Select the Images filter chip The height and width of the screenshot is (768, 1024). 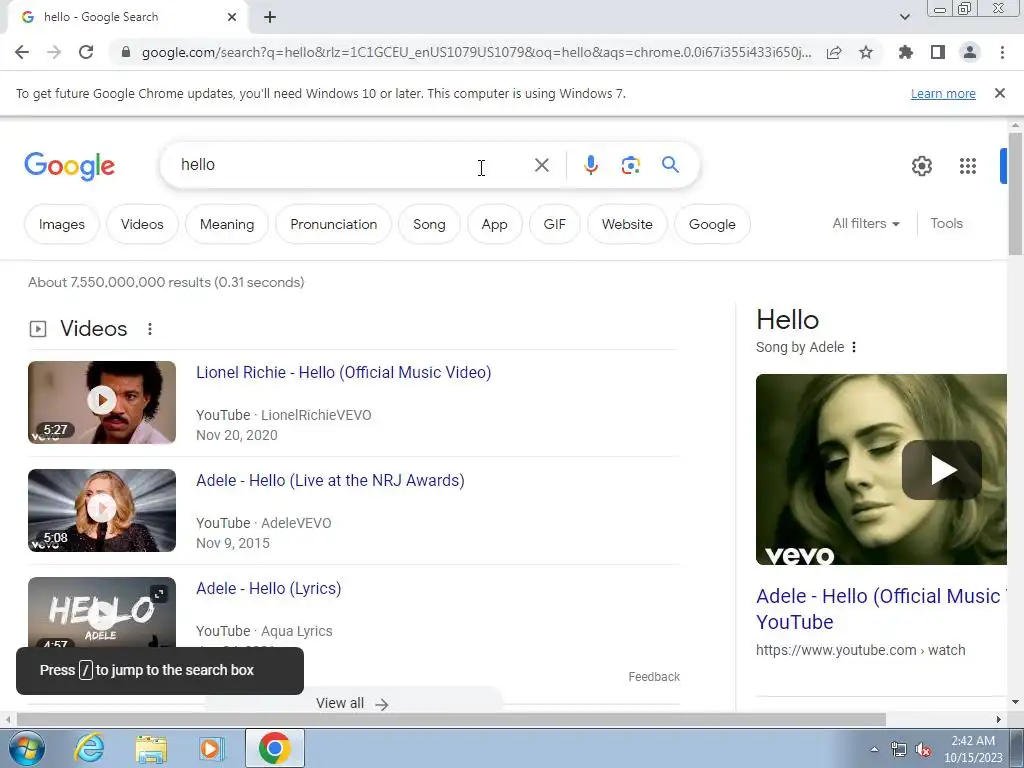(62, 224)
